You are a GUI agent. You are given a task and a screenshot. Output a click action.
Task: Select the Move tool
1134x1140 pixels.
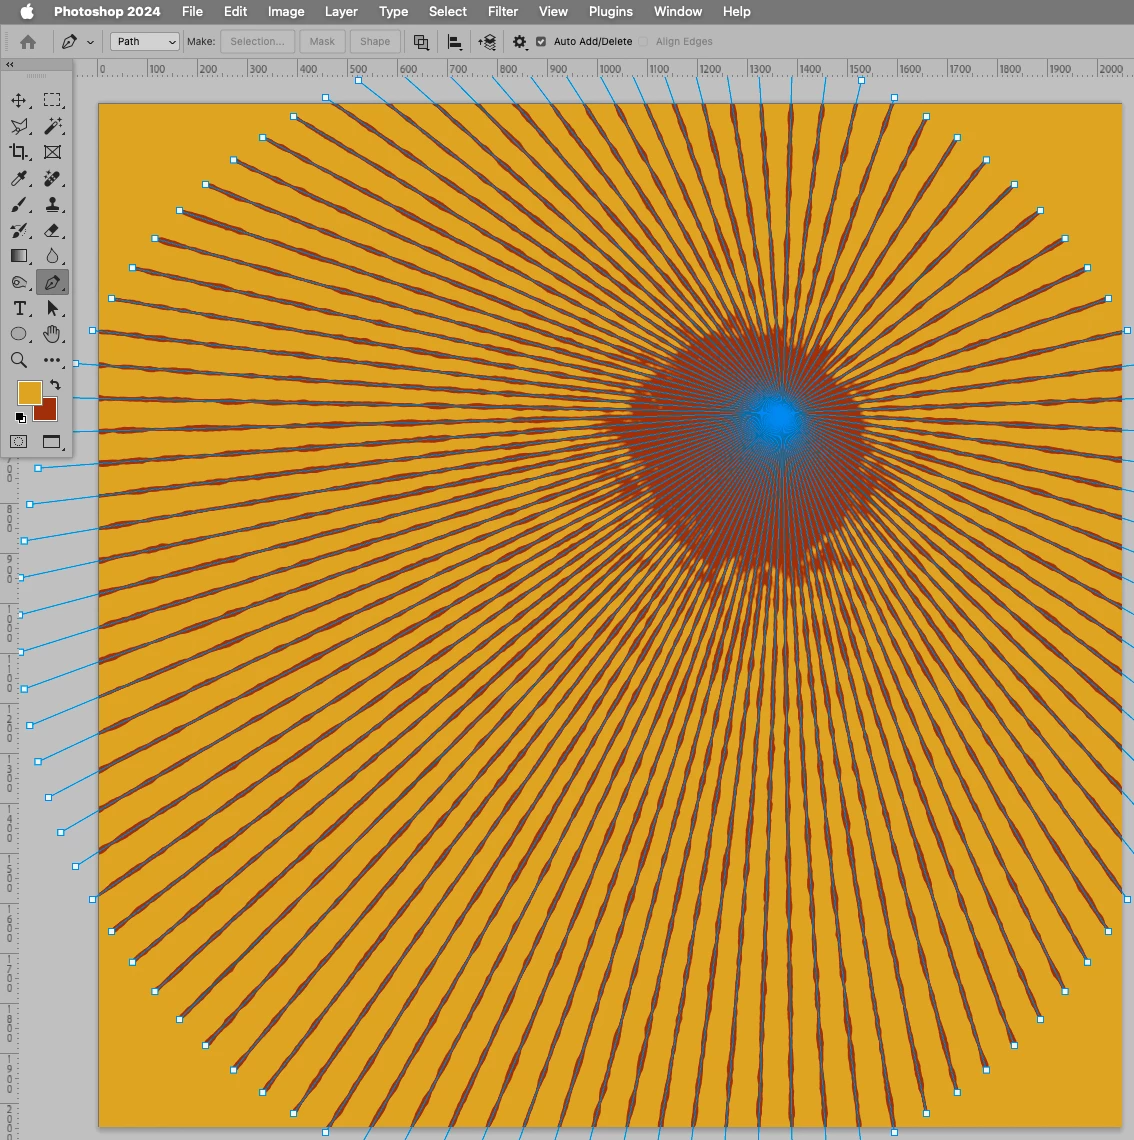click(19, 100)
